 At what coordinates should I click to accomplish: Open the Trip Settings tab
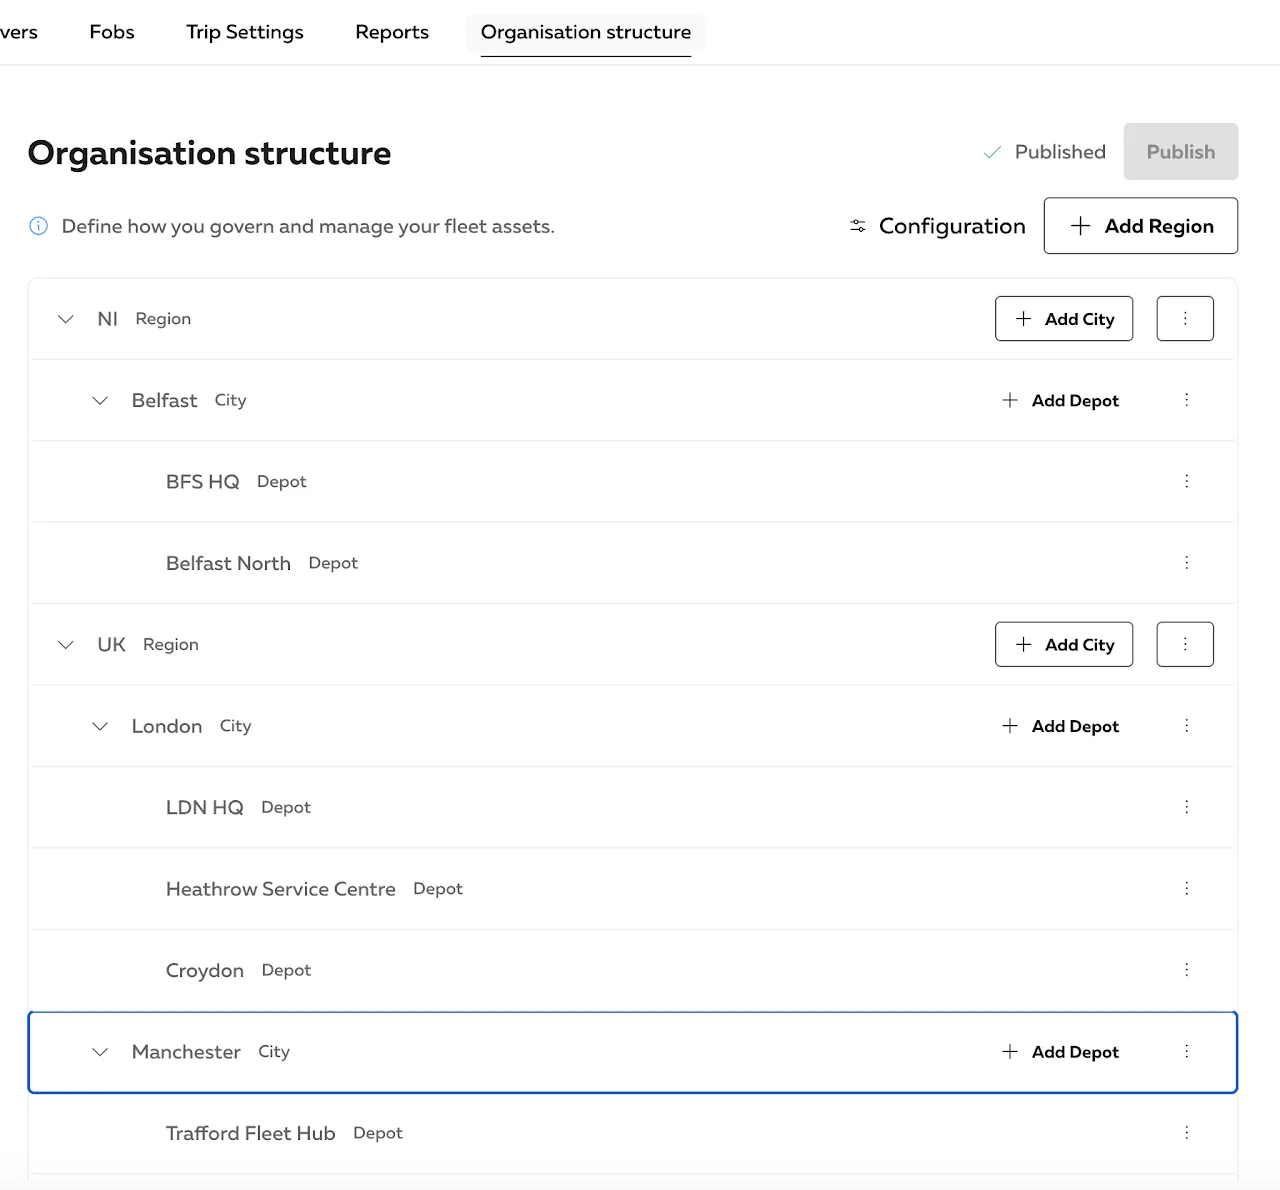245,32
